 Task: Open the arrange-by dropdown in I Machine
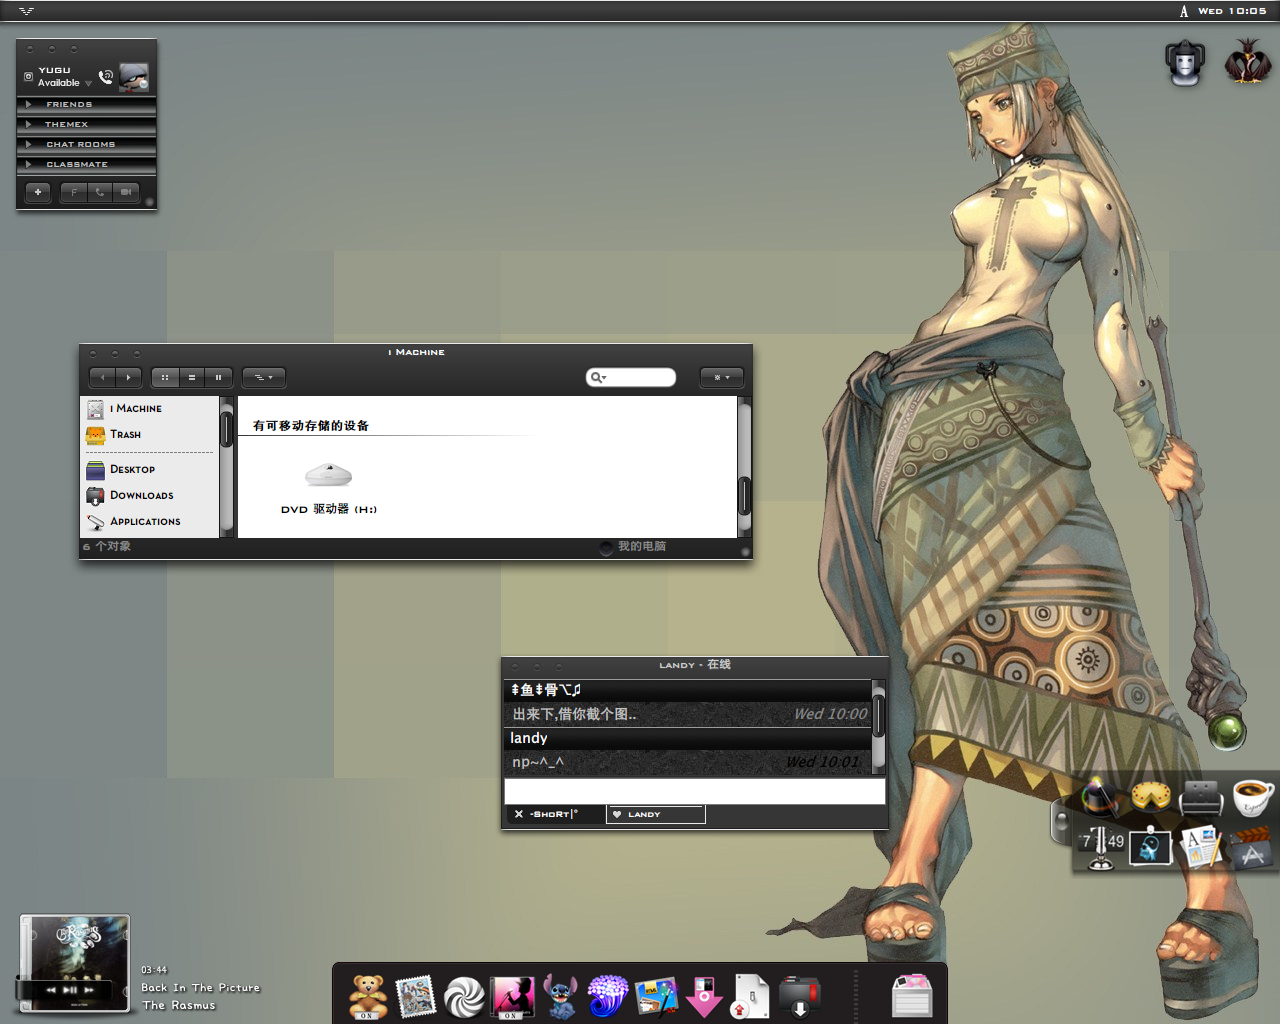coord(264,377)
